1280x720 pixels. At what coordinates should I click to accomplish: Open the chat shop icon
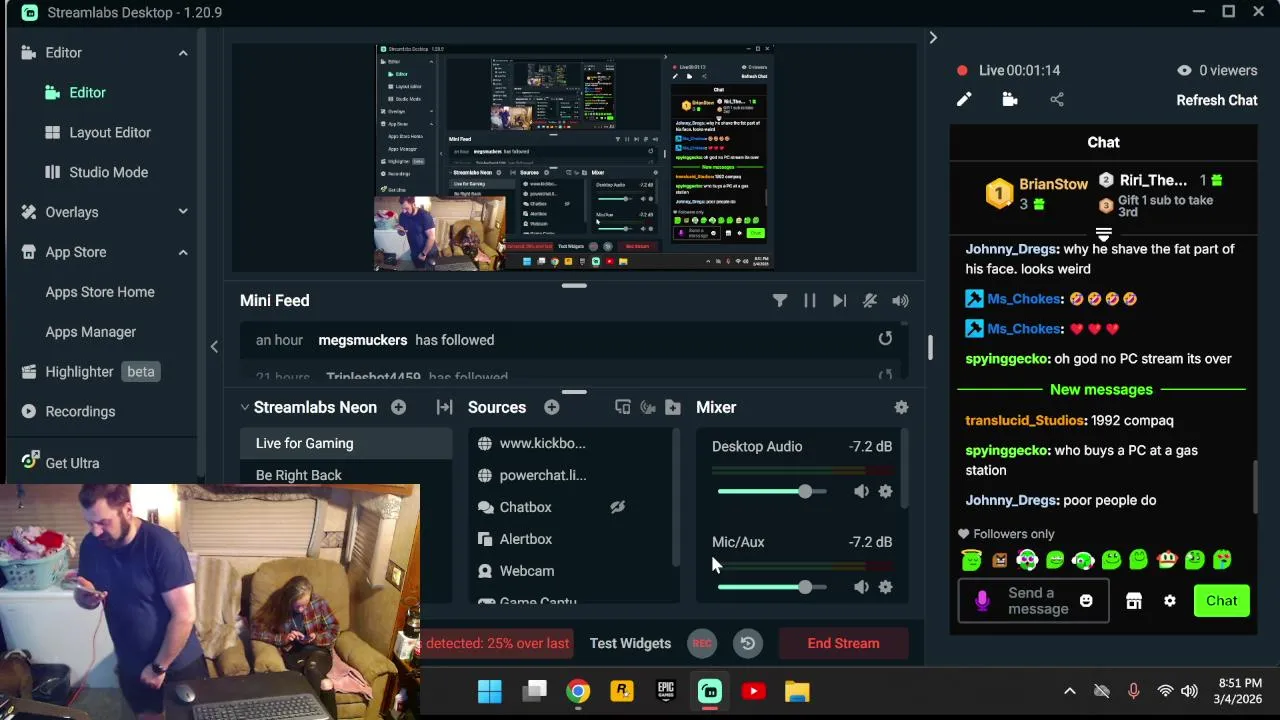(x=1134, y=601)
